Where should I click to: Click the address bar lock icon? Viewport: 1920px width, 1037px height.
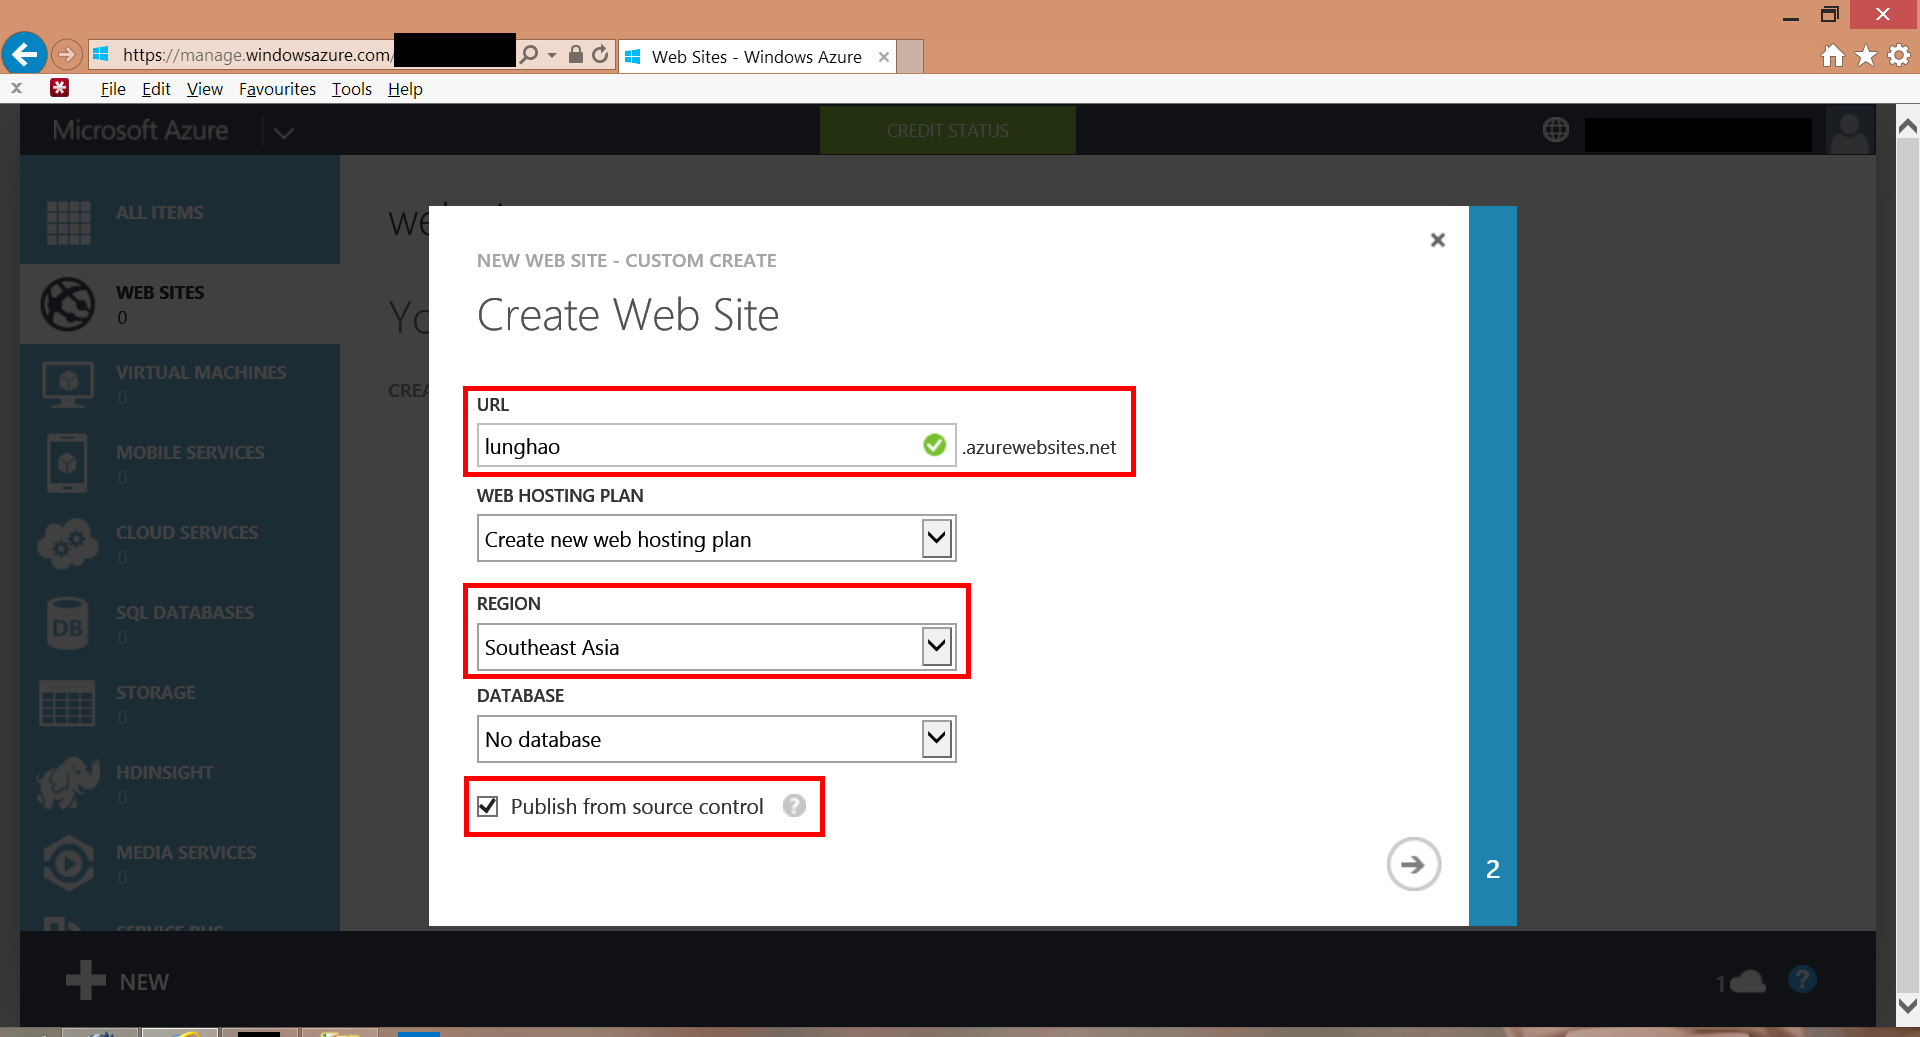576,54
